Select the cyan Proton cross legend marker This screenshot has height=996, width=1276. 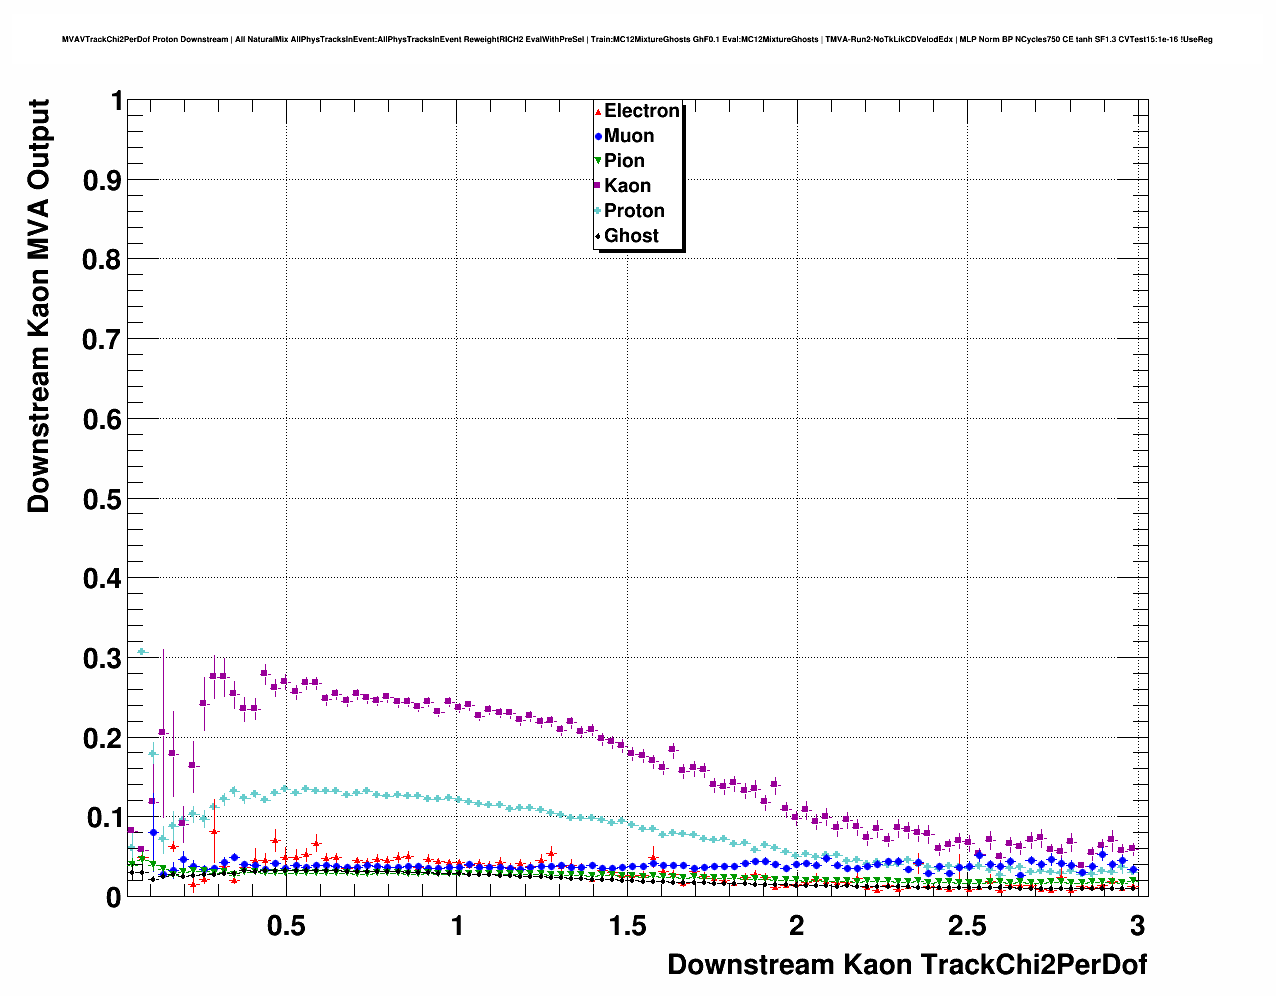coord(598,211)
